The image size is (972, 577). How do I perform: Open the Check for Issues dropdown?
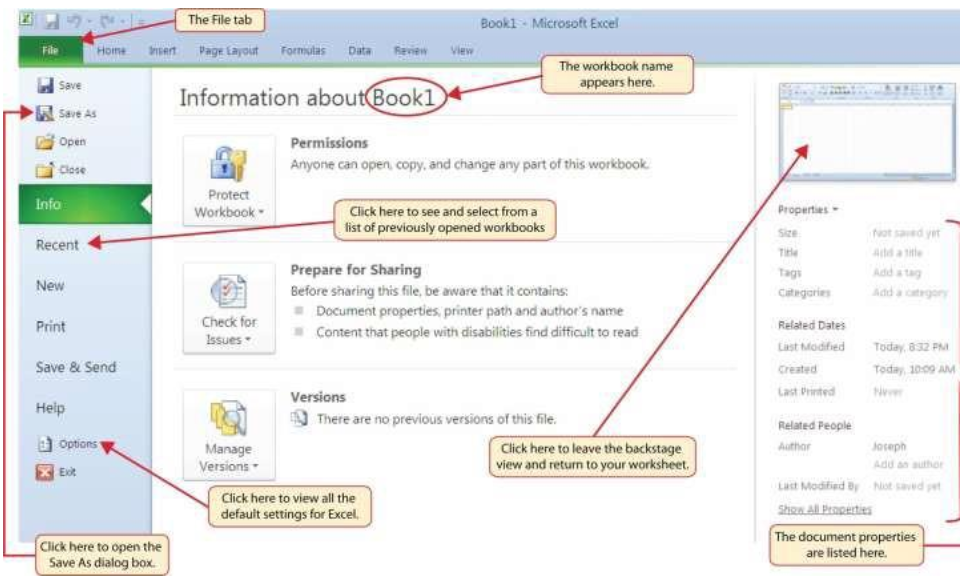pyautogui.click(x=229, y=307)
